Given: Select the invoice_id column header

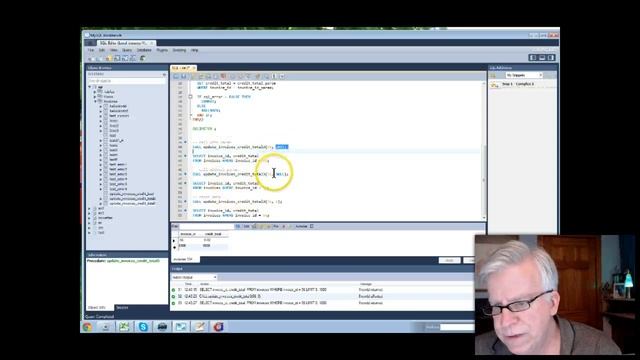Looking at the screenshot, I should (x=188, y=234).
